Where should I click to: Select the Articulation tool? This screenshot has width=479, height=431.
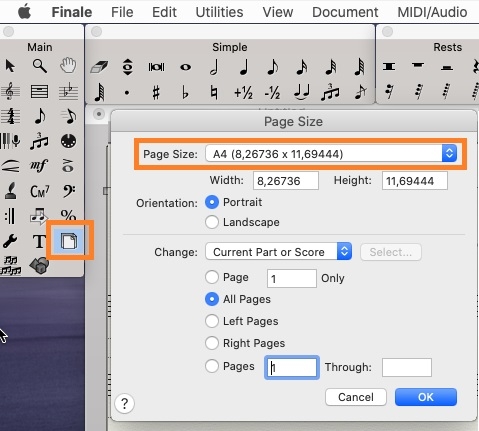click(68, 166)
